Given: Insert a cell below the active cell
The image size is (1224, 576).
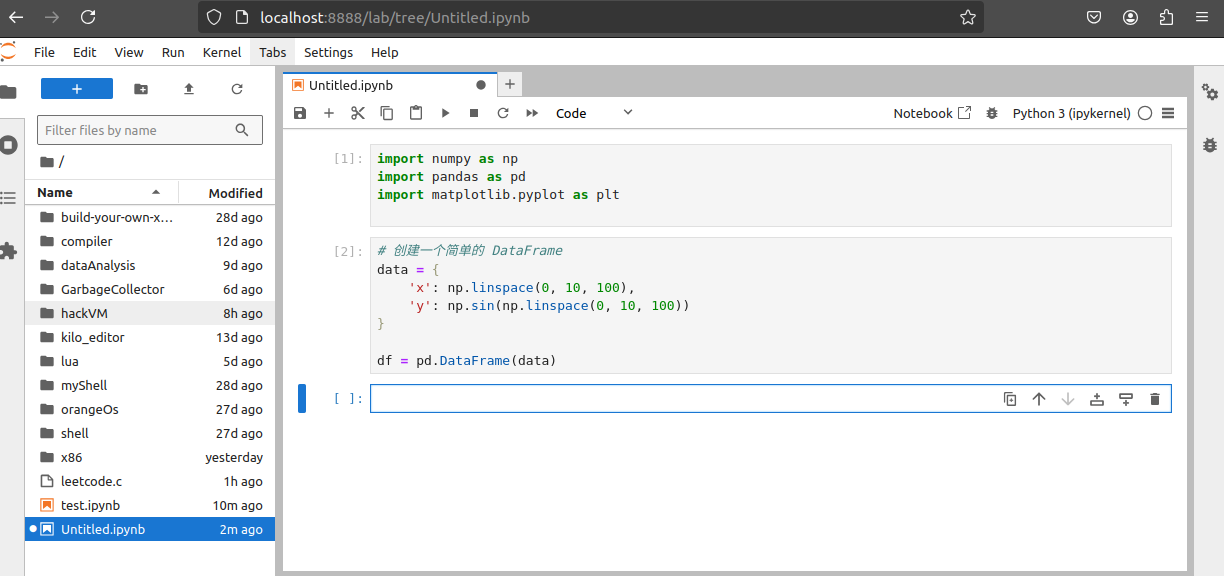Looking at the screenshot, I should point(1126,399).
